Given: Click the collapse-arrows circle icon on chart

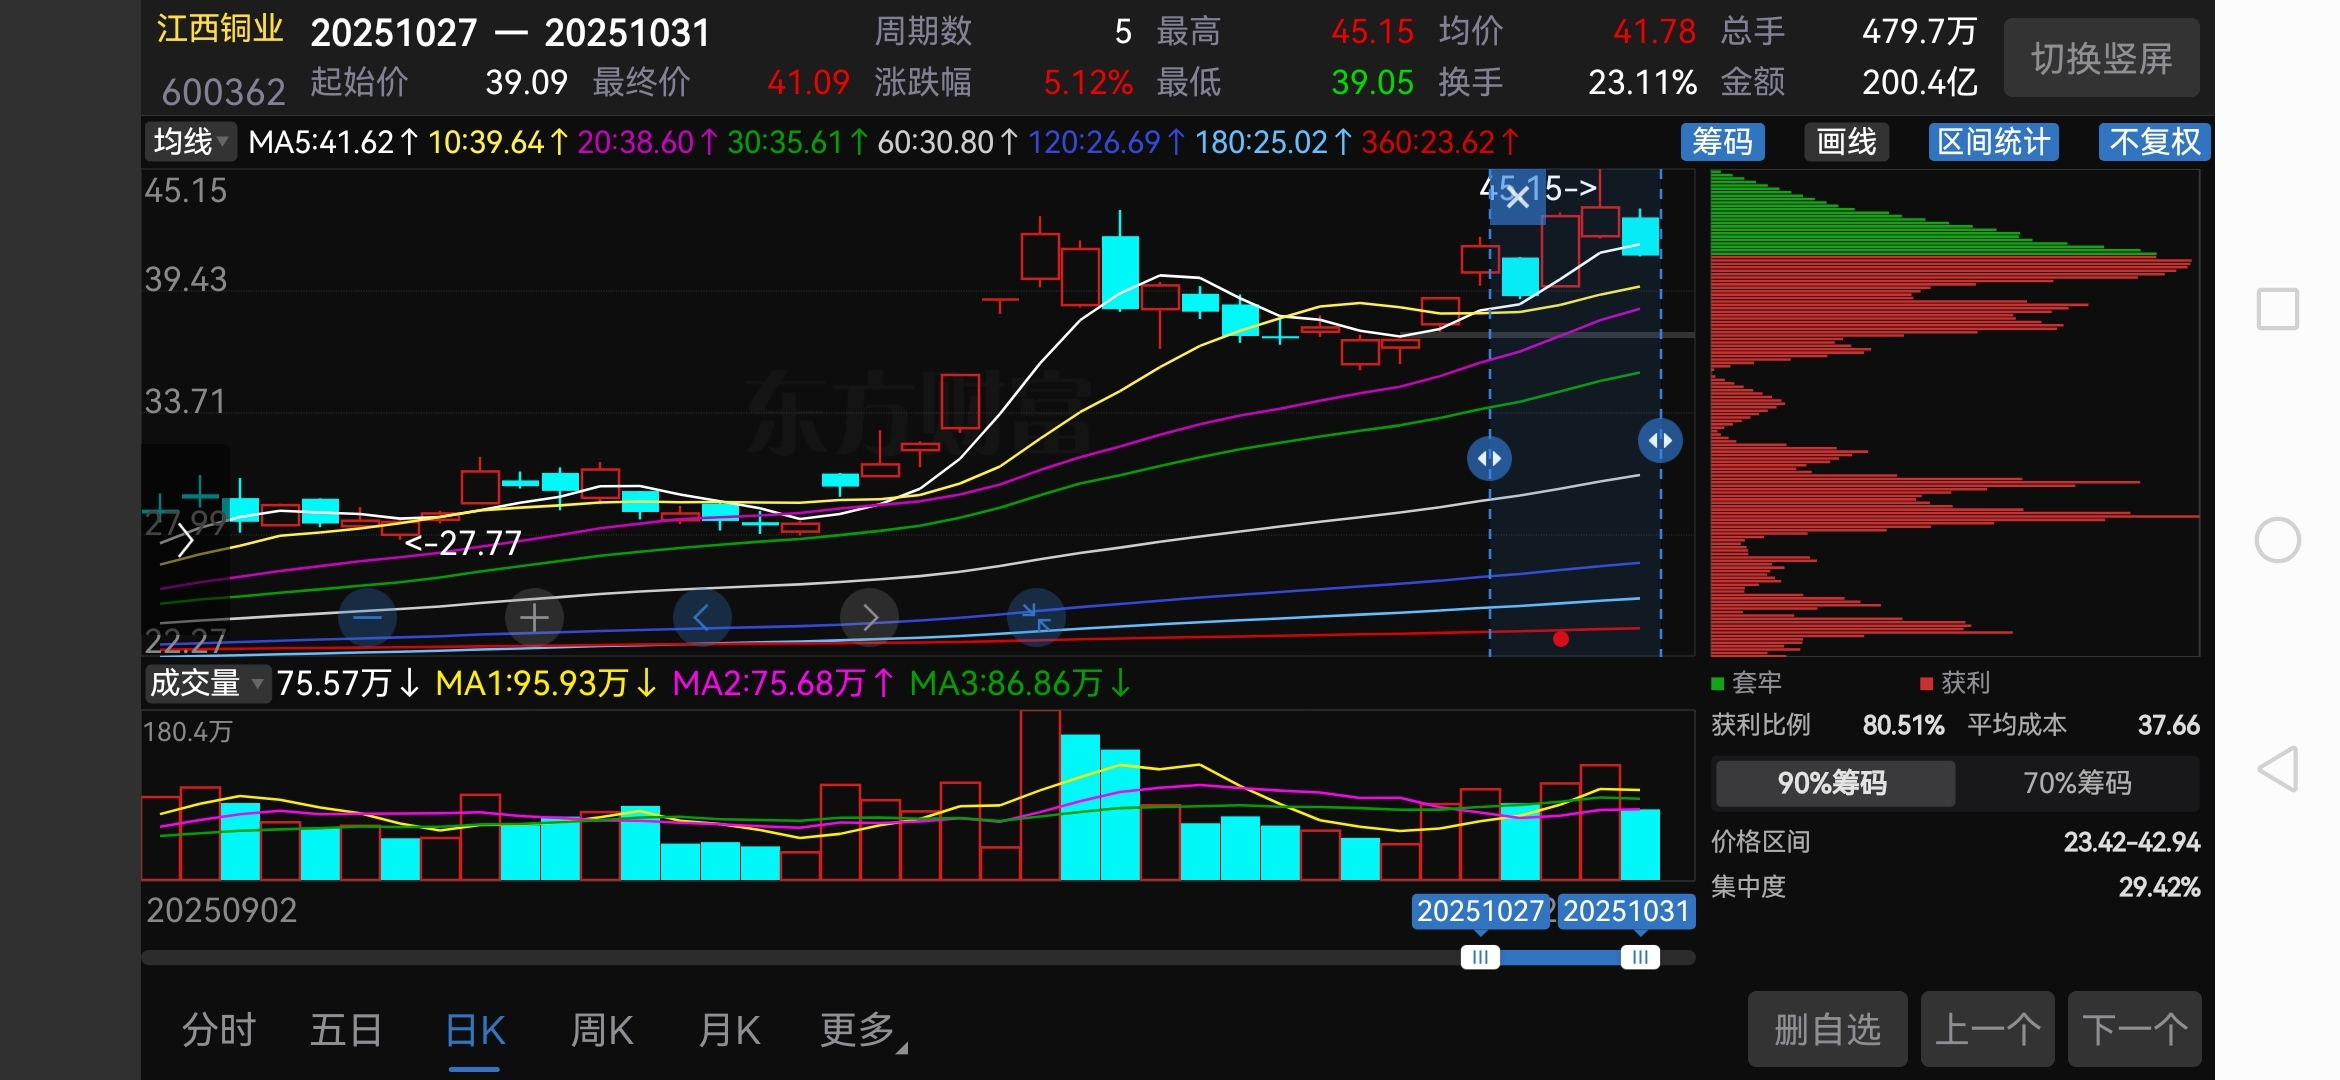Looking at the screenshot, I should 1036,618.
